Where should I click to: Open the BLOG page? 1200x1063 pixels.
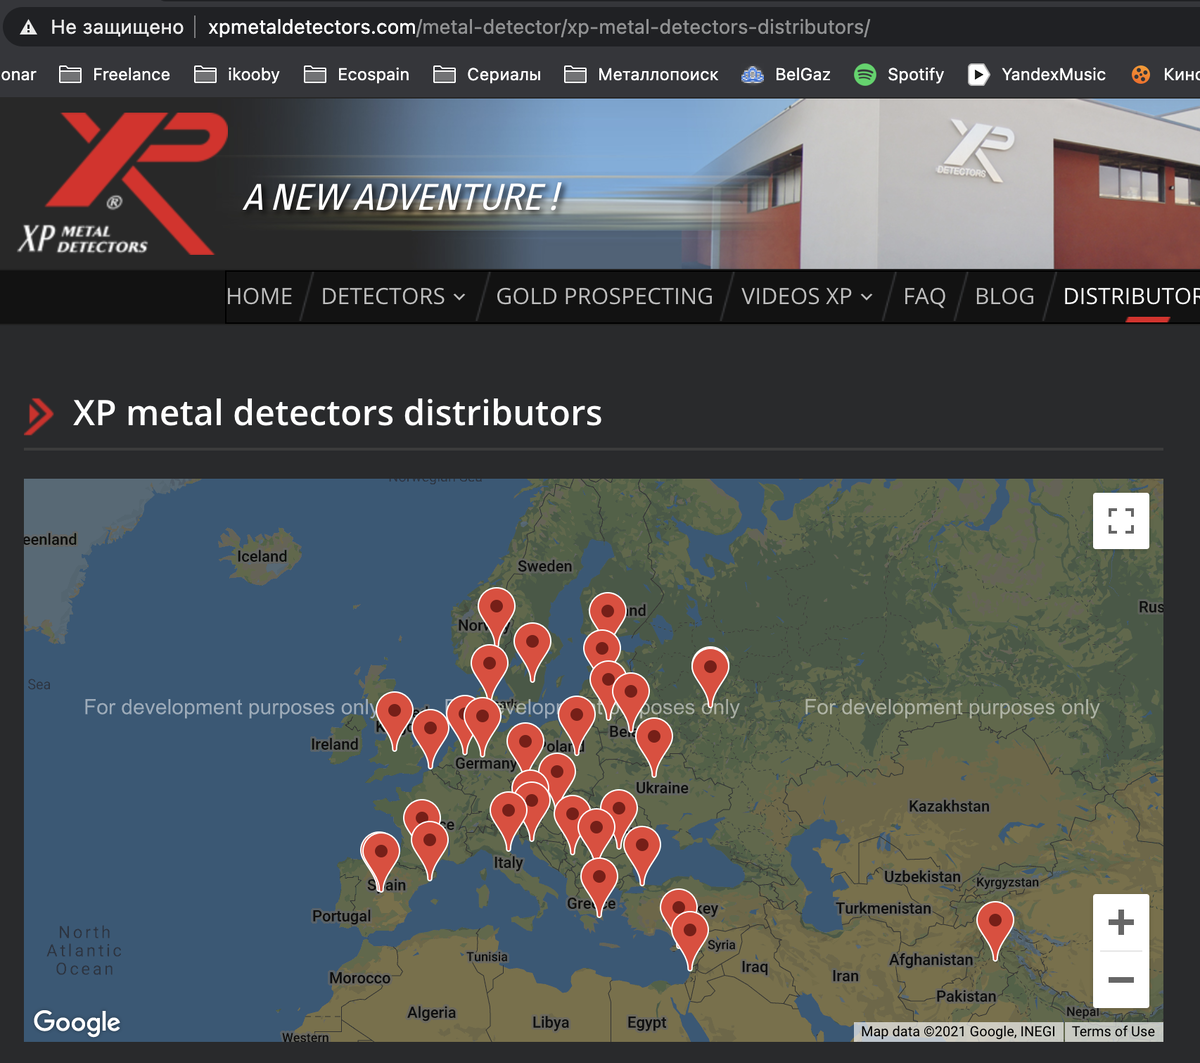click(1004, 297)
